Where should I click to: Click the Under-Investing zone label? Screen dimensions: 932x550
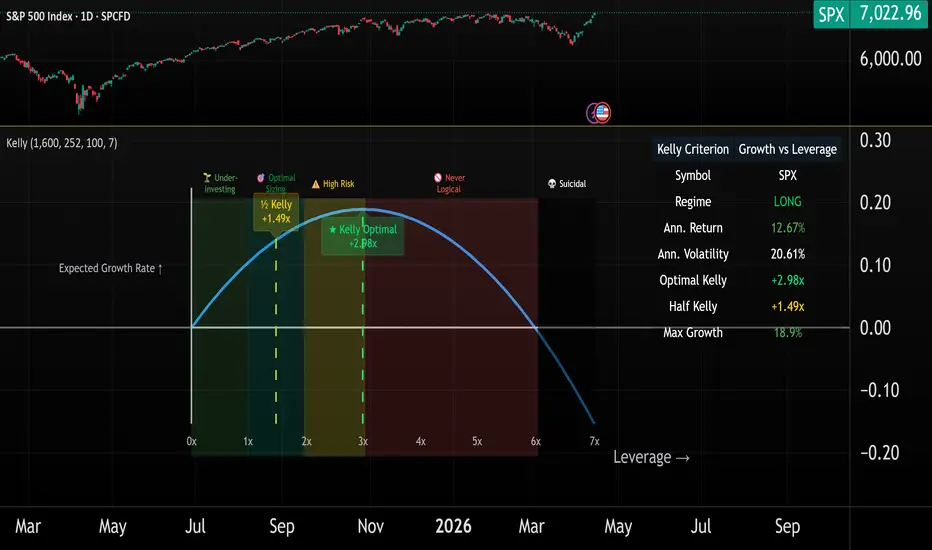pos(220,183)
